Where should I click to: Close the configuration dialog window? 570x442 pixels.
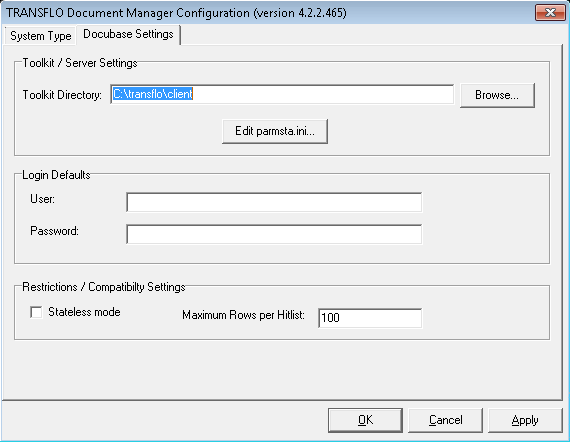[x=550, y=13]
